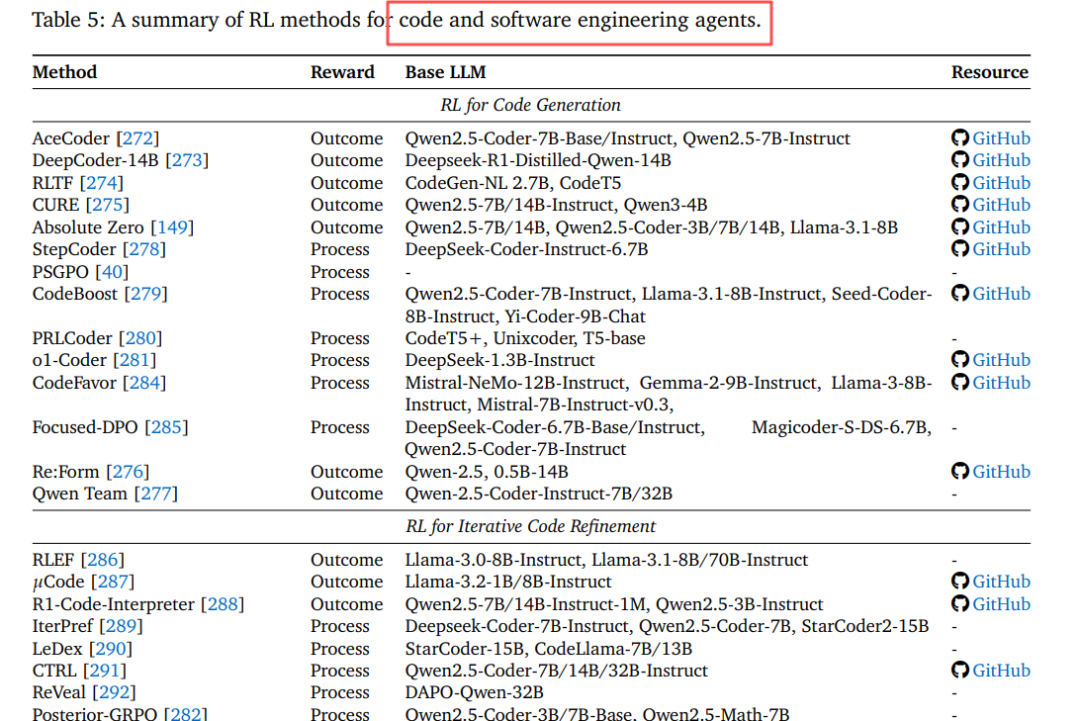1080x721 pixels.
Task: Click 'Deepseek-R1-Distilled-Qwen-14B' base LLM cell
Action: [x=538, y=160]
